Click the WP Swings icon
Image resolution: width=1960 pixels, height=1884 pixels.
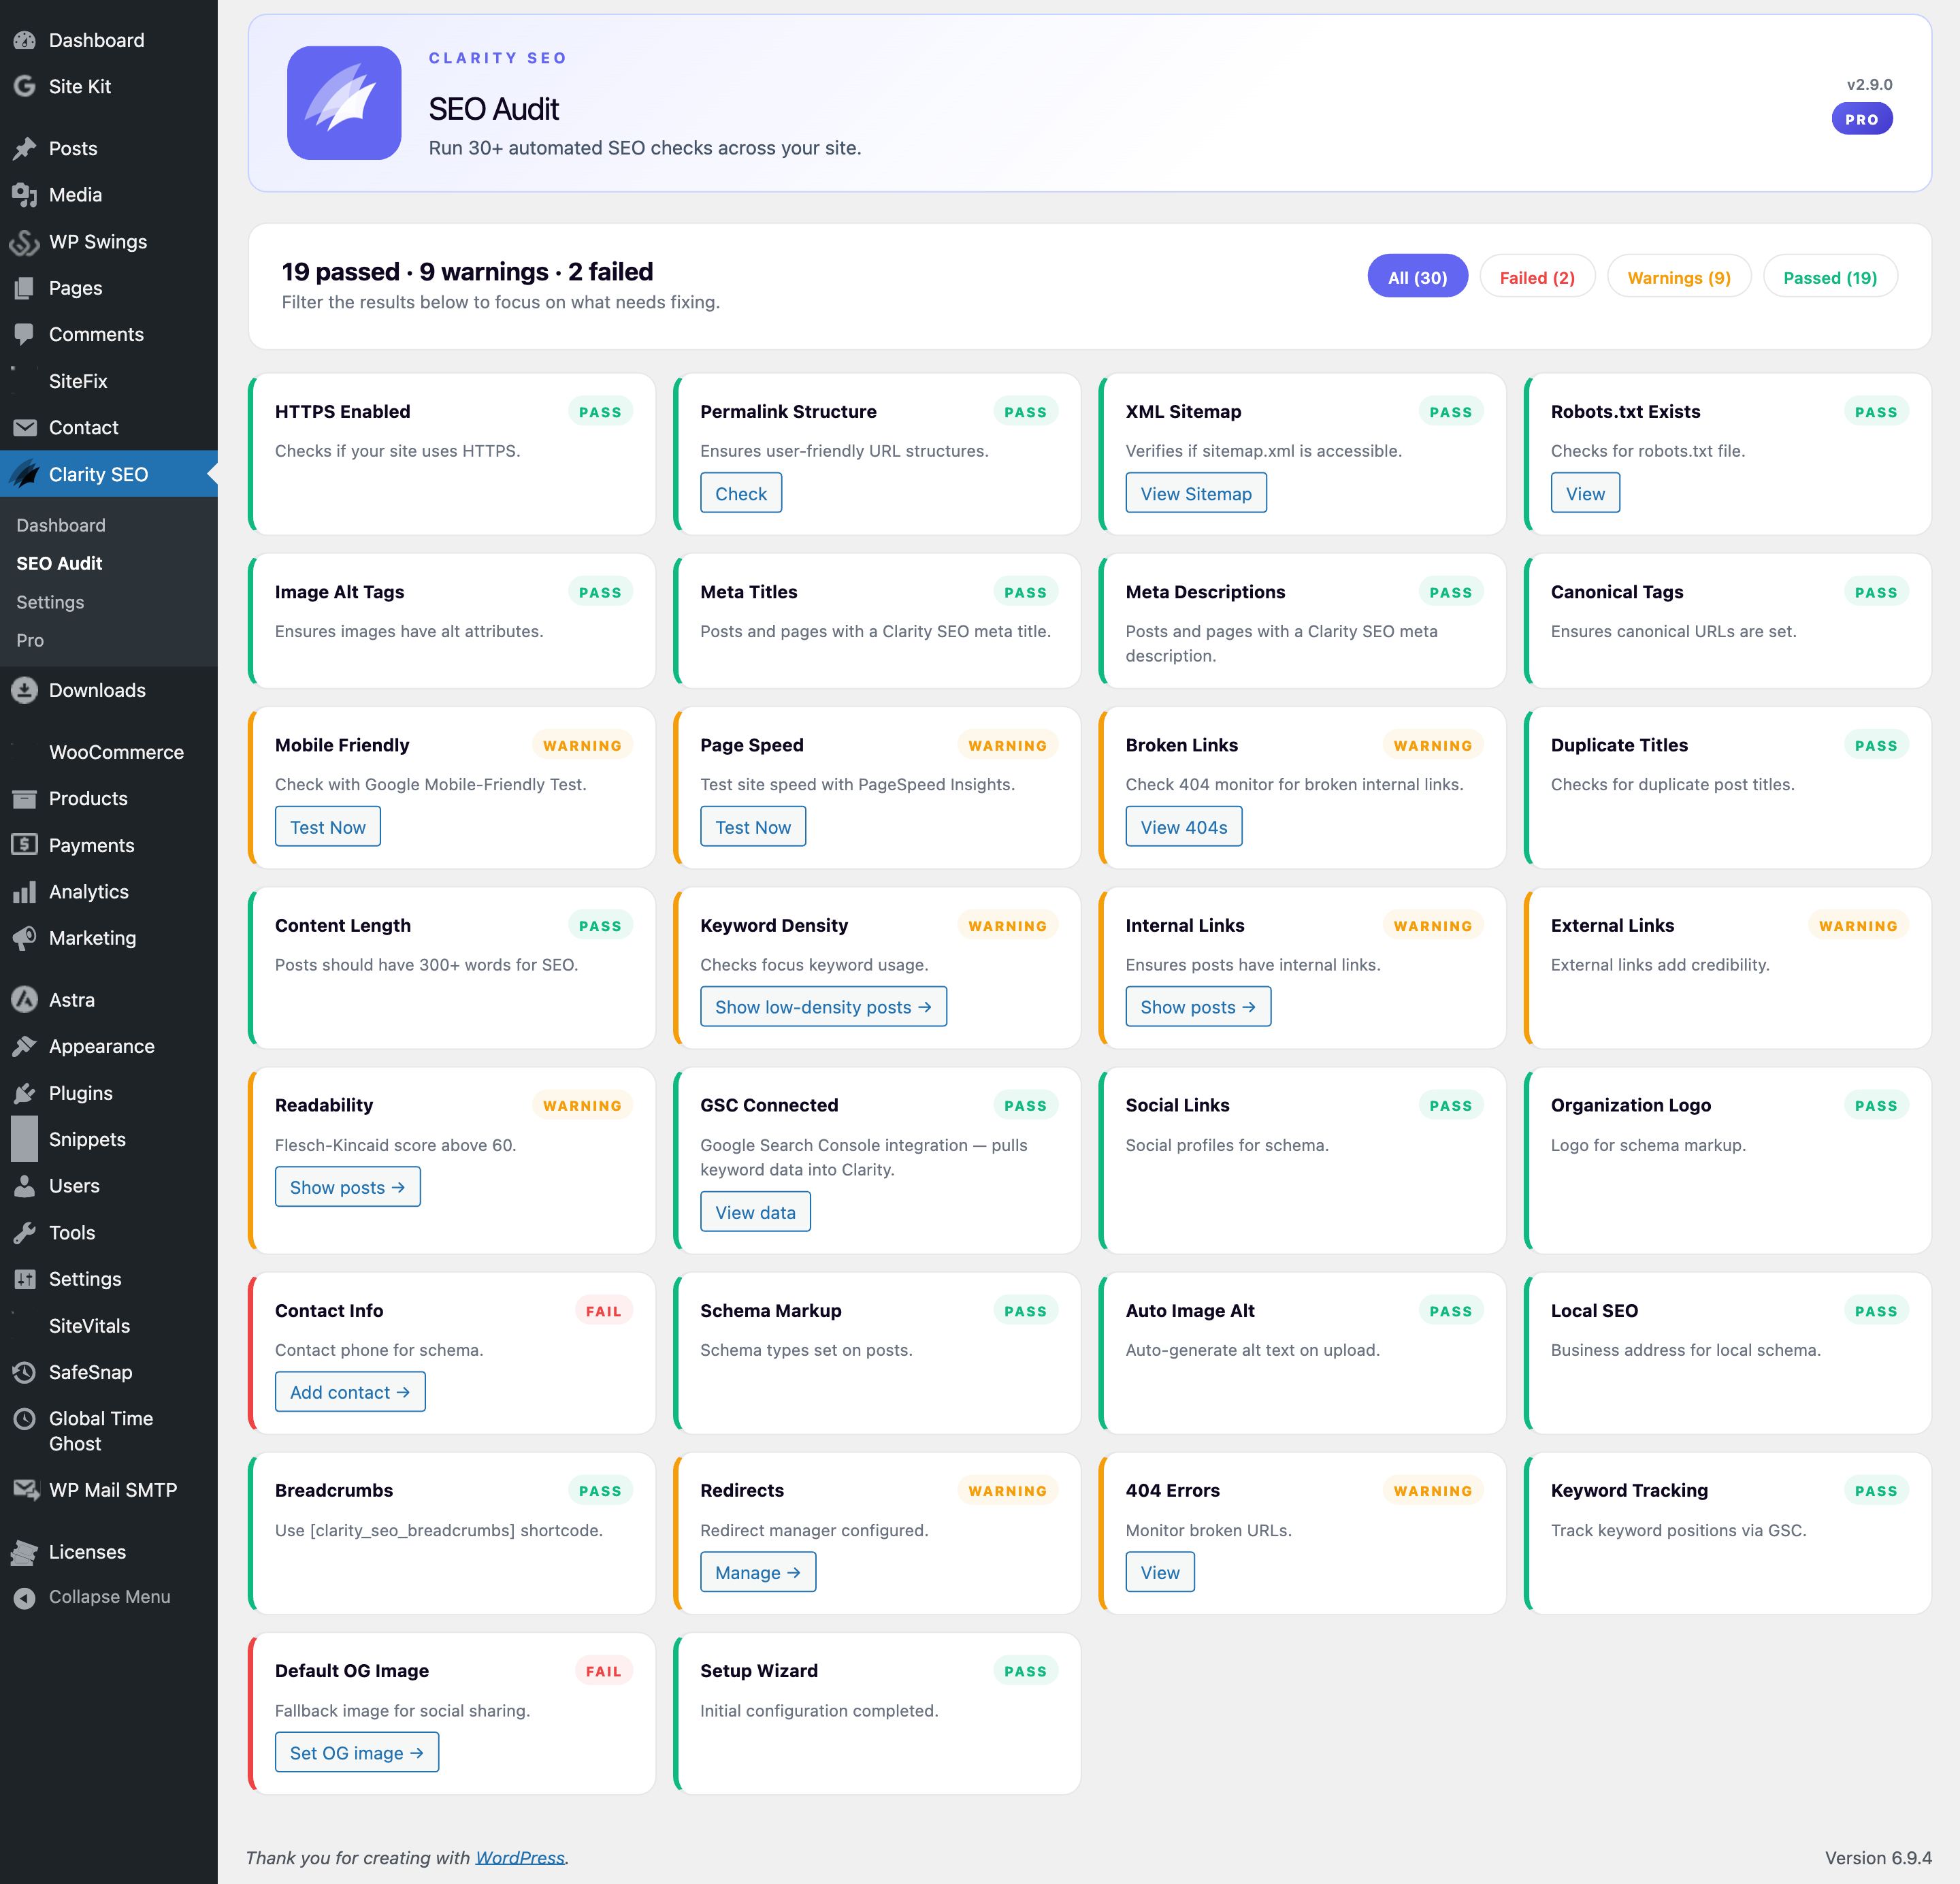(24, 242)
